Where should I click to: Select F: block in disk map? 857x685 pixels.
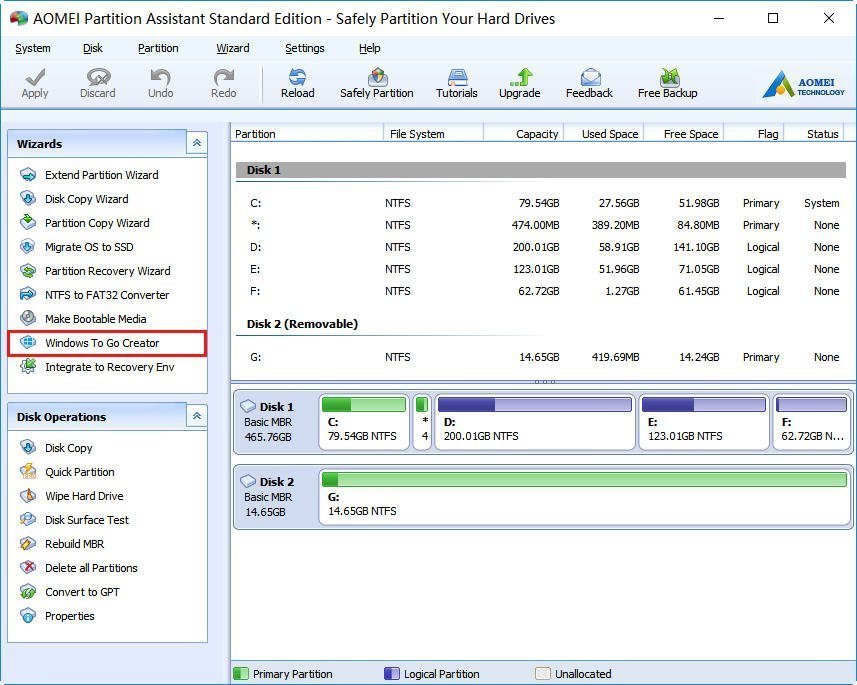[x=812, y=422]
